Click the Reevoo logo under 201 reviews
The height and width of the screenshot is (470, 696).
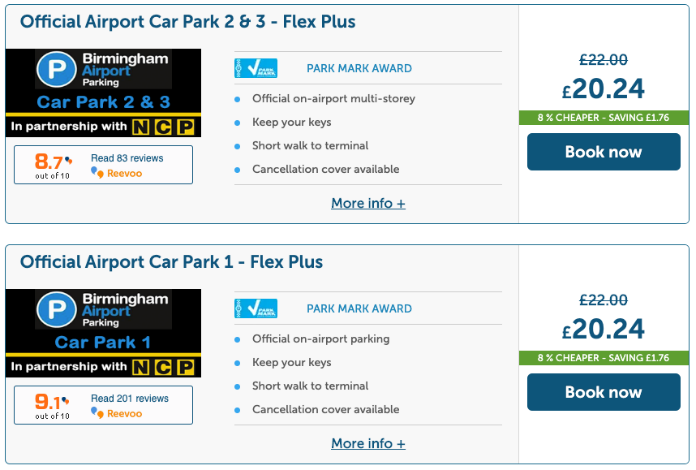click(120, 413)
